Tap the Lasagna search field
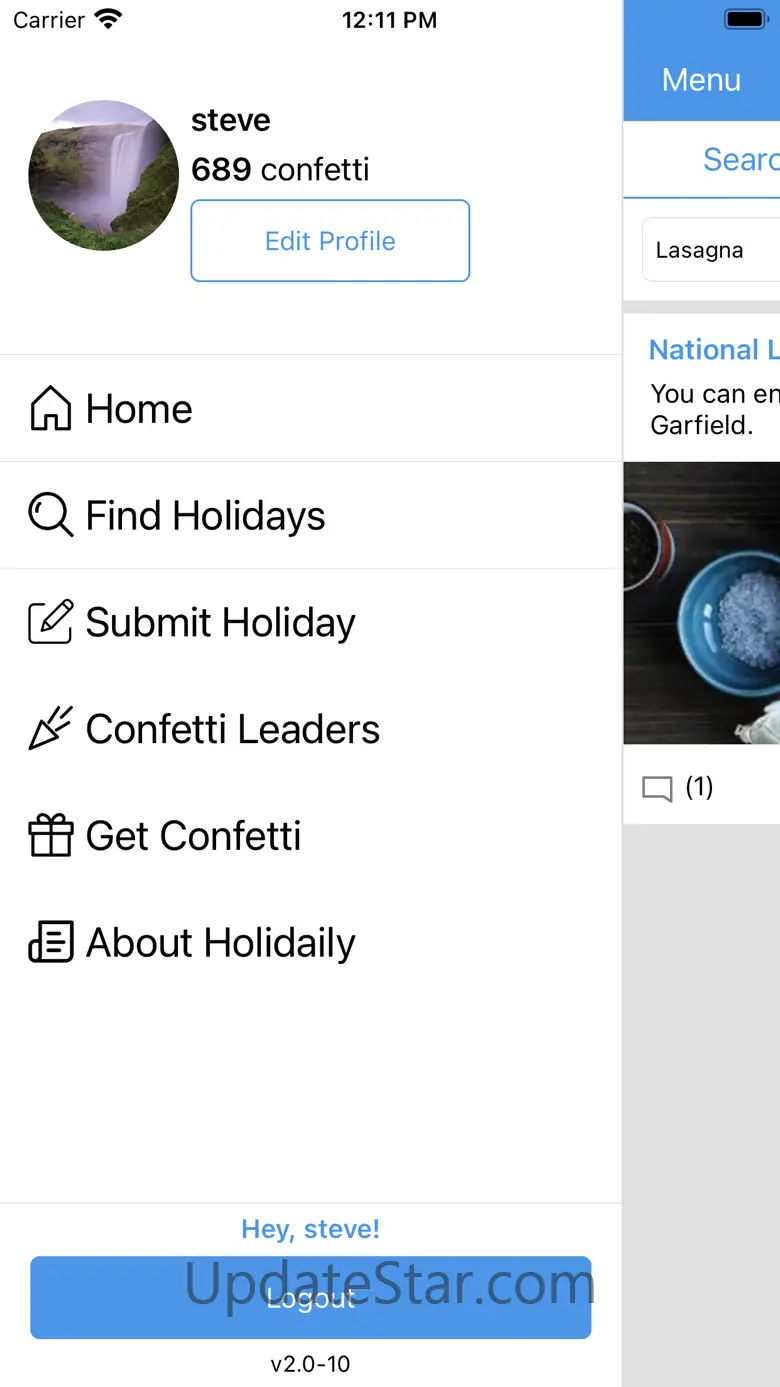 point(712,250)
